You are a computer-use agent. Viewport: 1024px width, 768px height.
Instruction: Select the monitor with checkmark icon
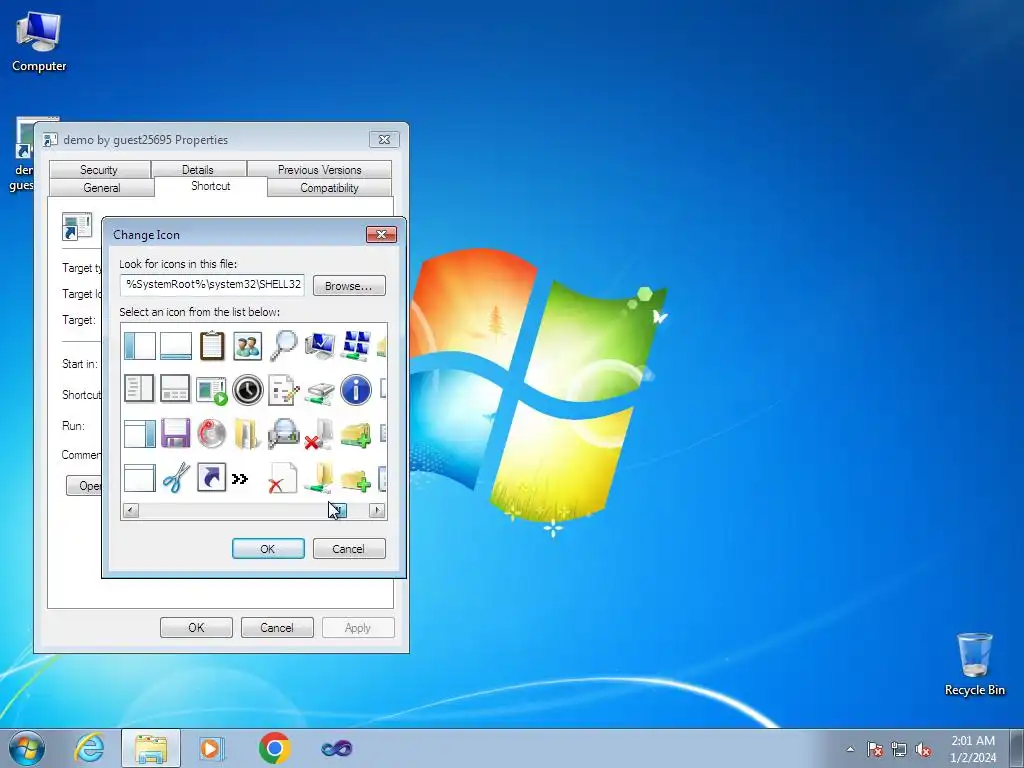(320, 345)
